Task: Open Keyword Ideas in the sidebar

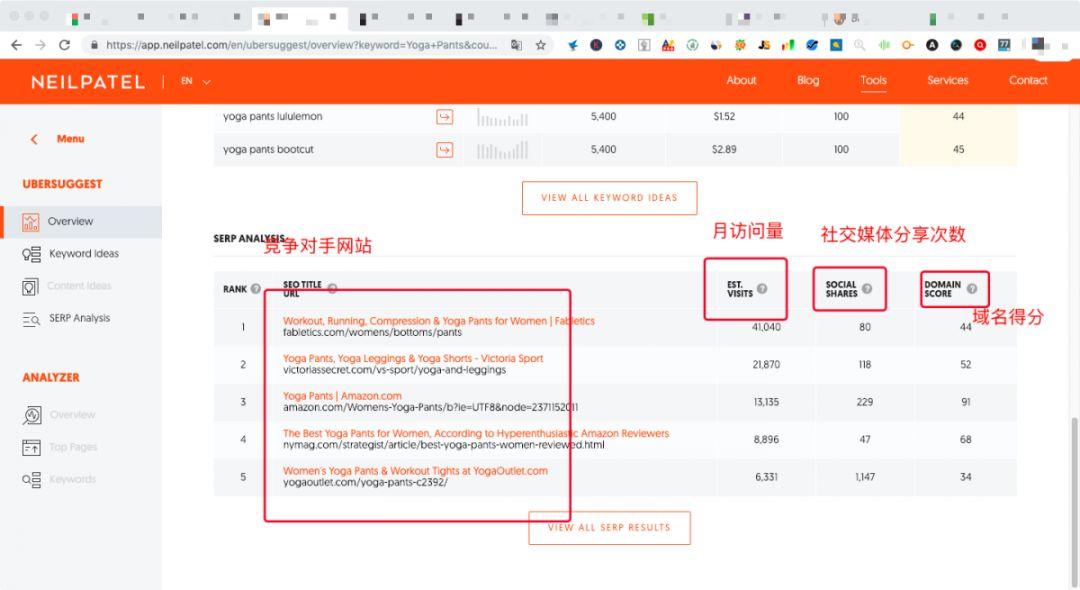Action: tap(70, 254)
